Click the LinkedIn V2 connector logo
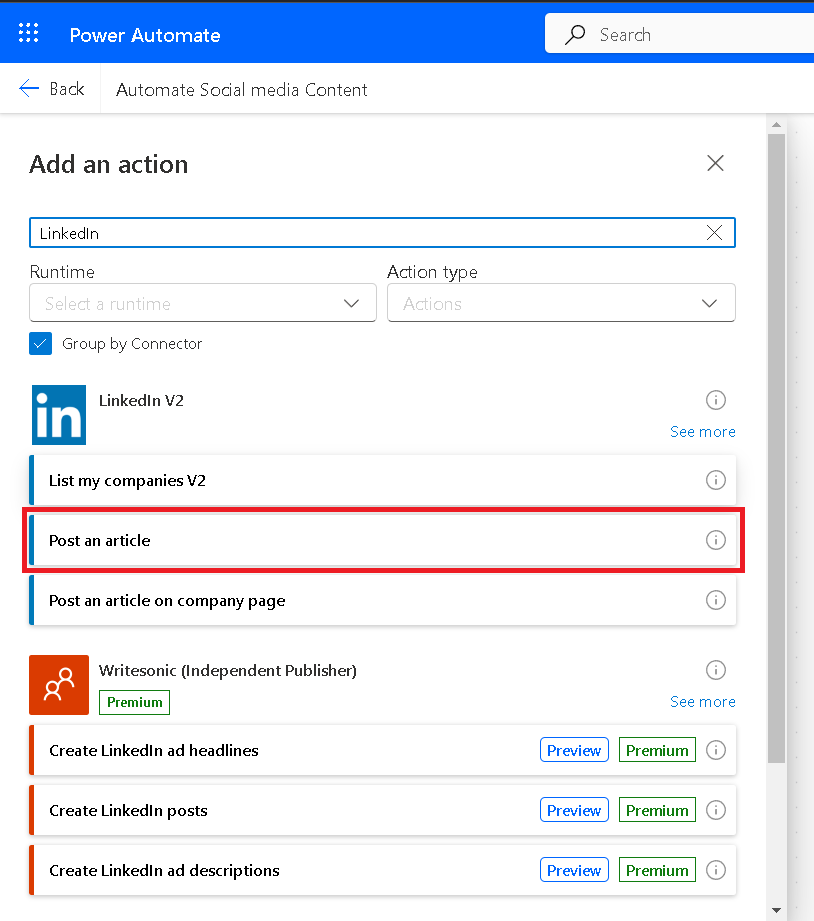The image size is (814, 921). point(58,414)
